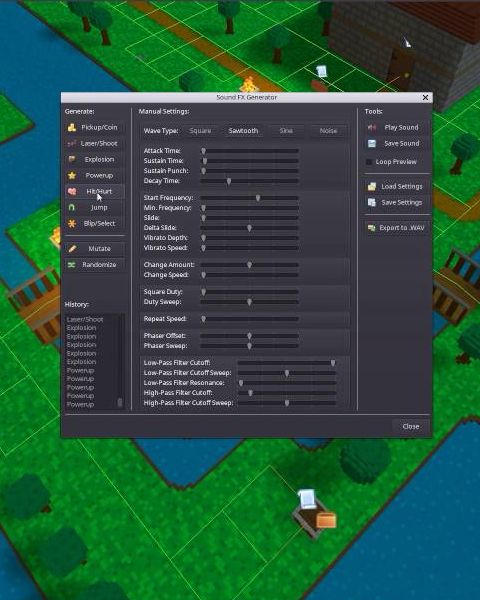Screen dimensions: 480x600
Task: Generate a Laser/Shoot sound
Action: [95, 143]
